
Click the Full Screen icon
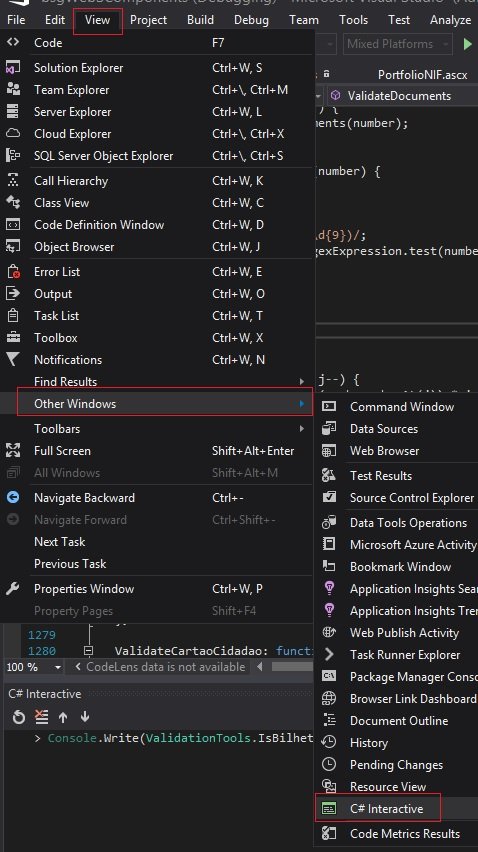pos(13,450)
